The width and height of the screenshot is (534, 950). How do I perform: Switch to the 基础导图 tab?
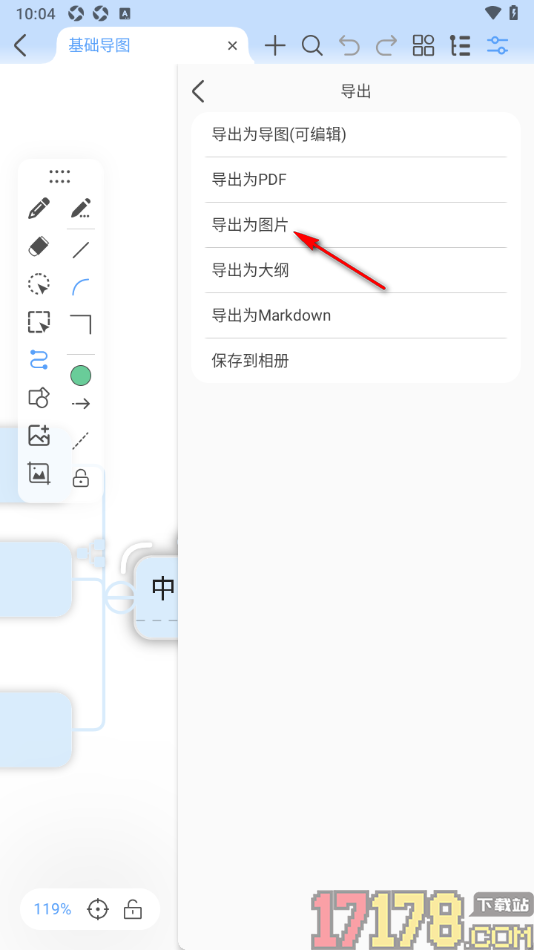pos(99,45)
